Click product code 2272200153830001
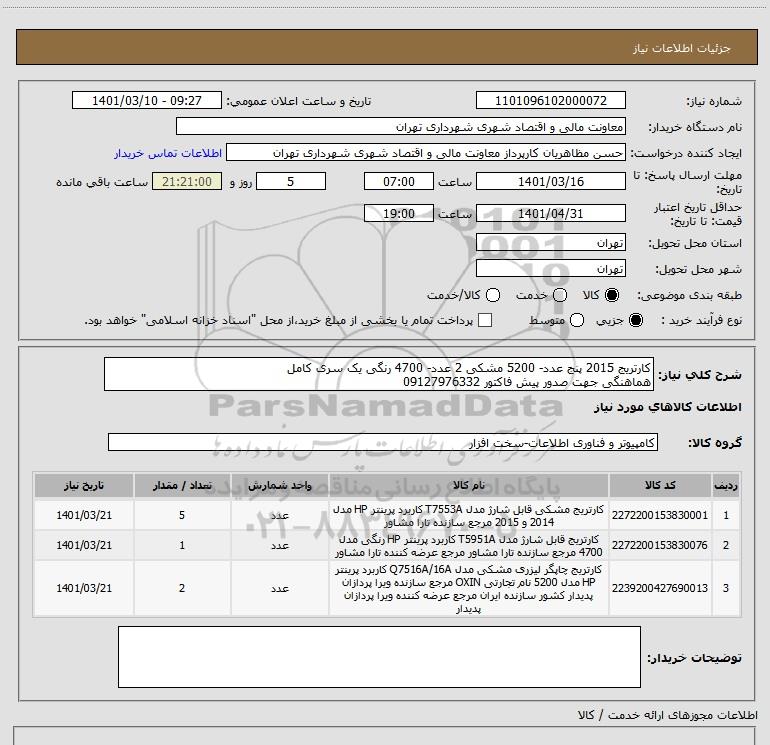The image size is (770, 745). click(x=660, y=515)
